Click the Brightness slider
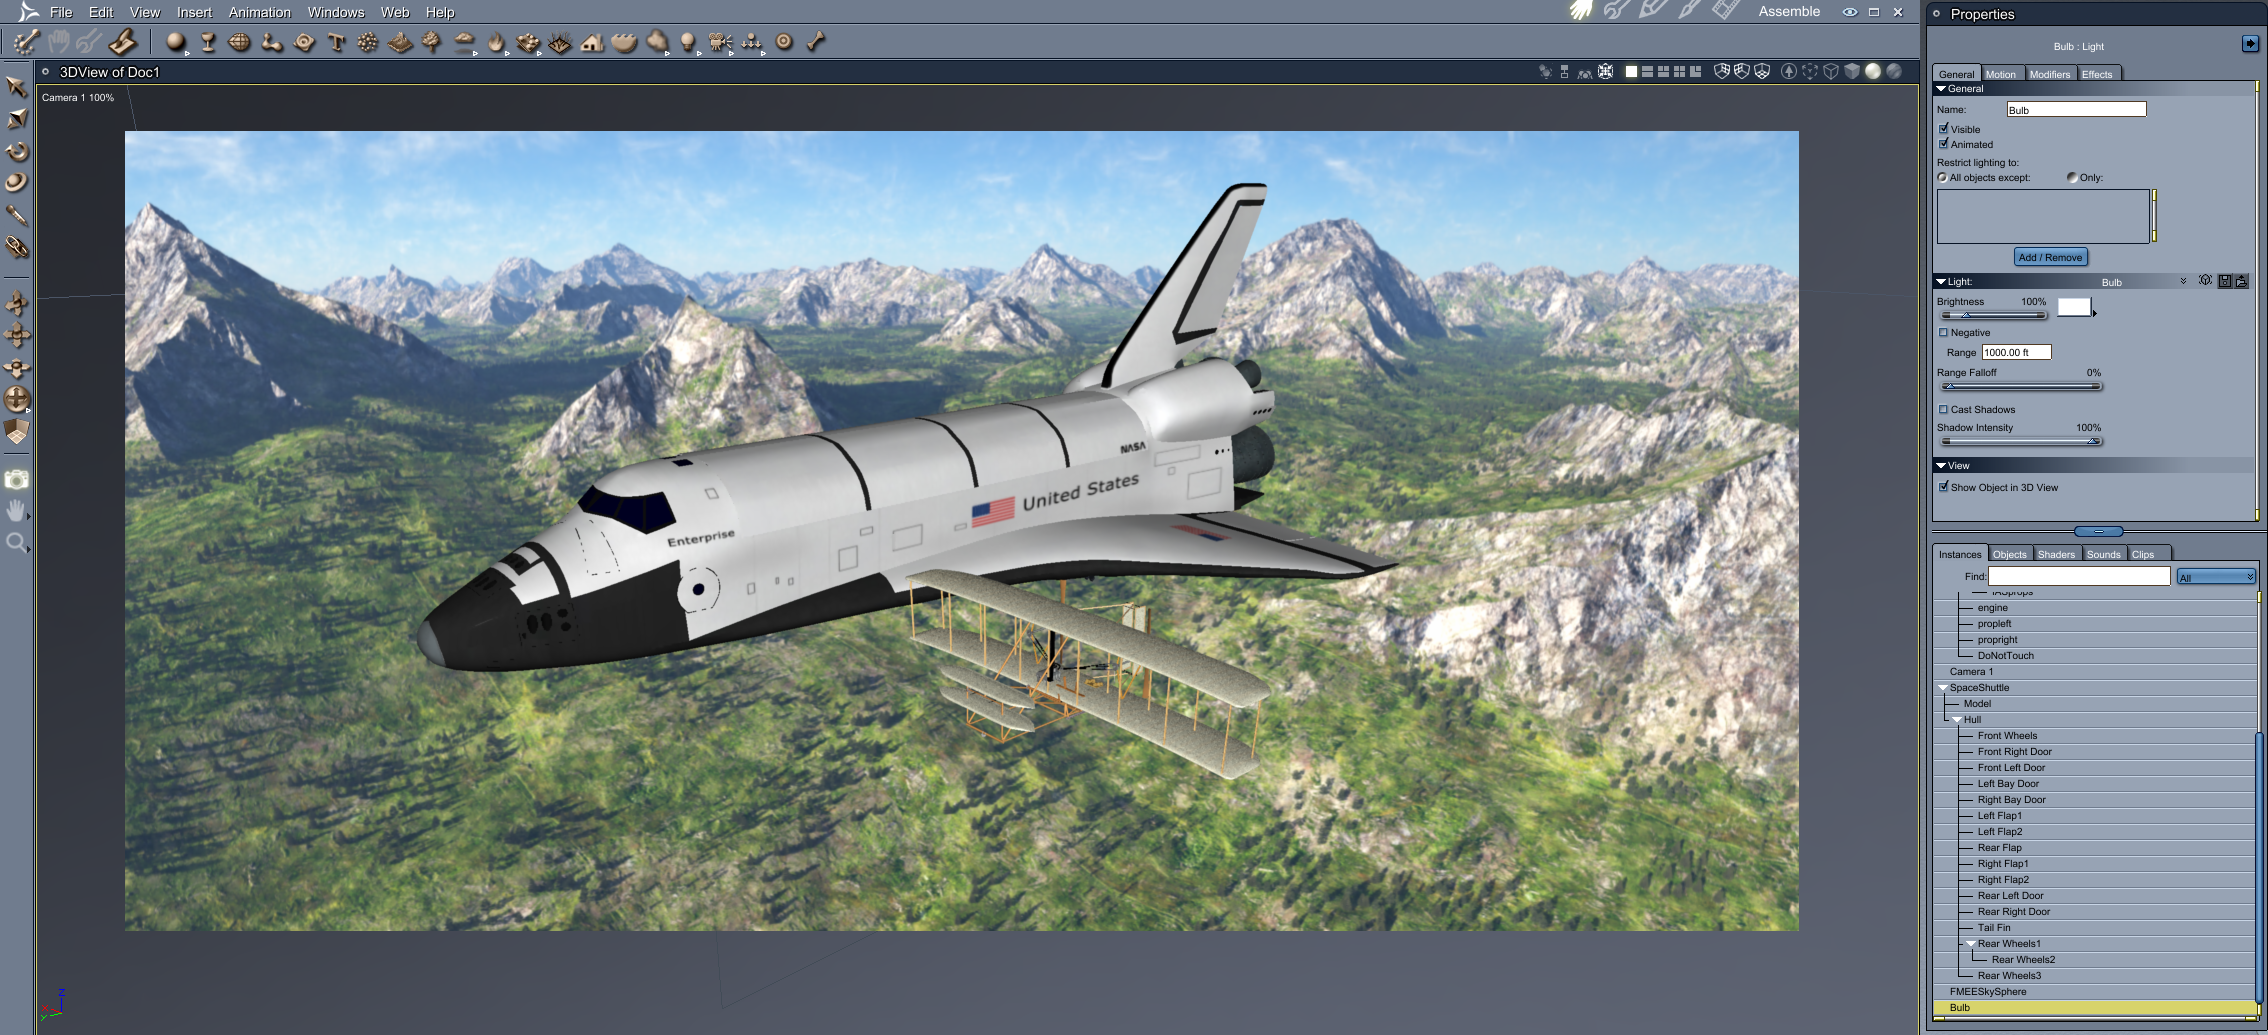The width and height of the screenshot is (2268, 1035). (1993, 316)
